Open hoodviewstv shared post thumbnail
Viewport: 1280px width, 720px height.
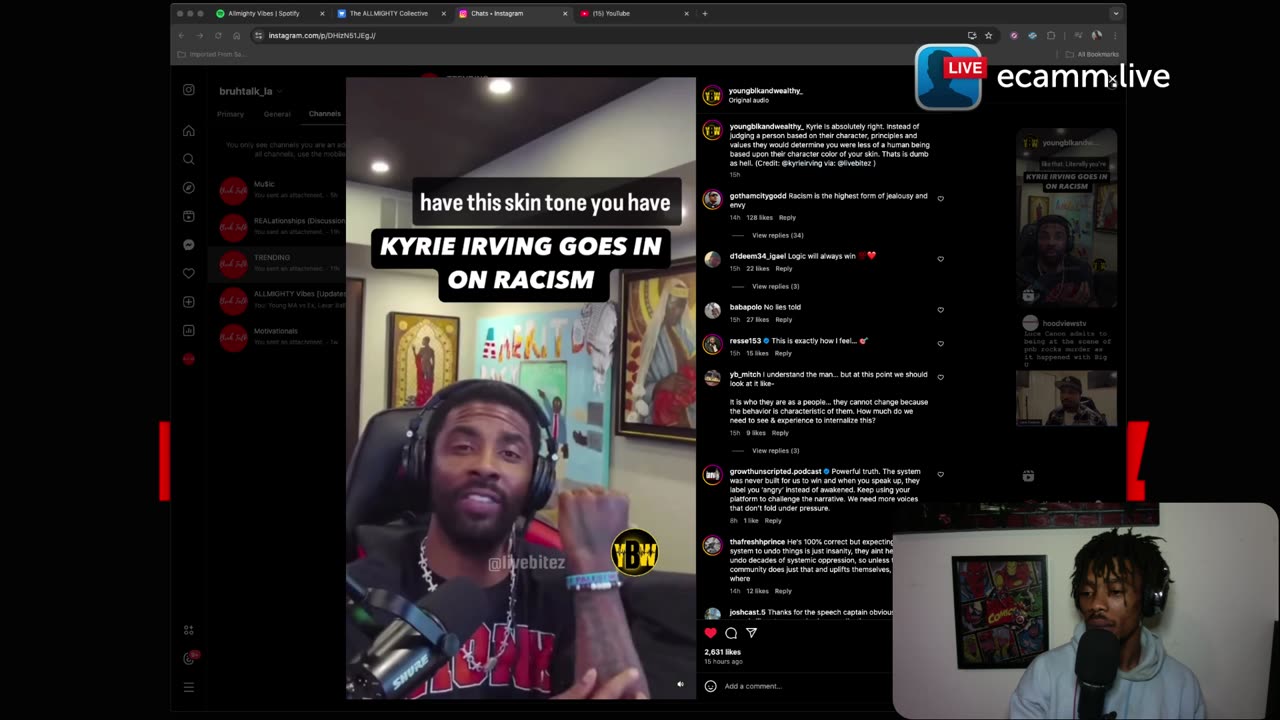coord(1067,398)
